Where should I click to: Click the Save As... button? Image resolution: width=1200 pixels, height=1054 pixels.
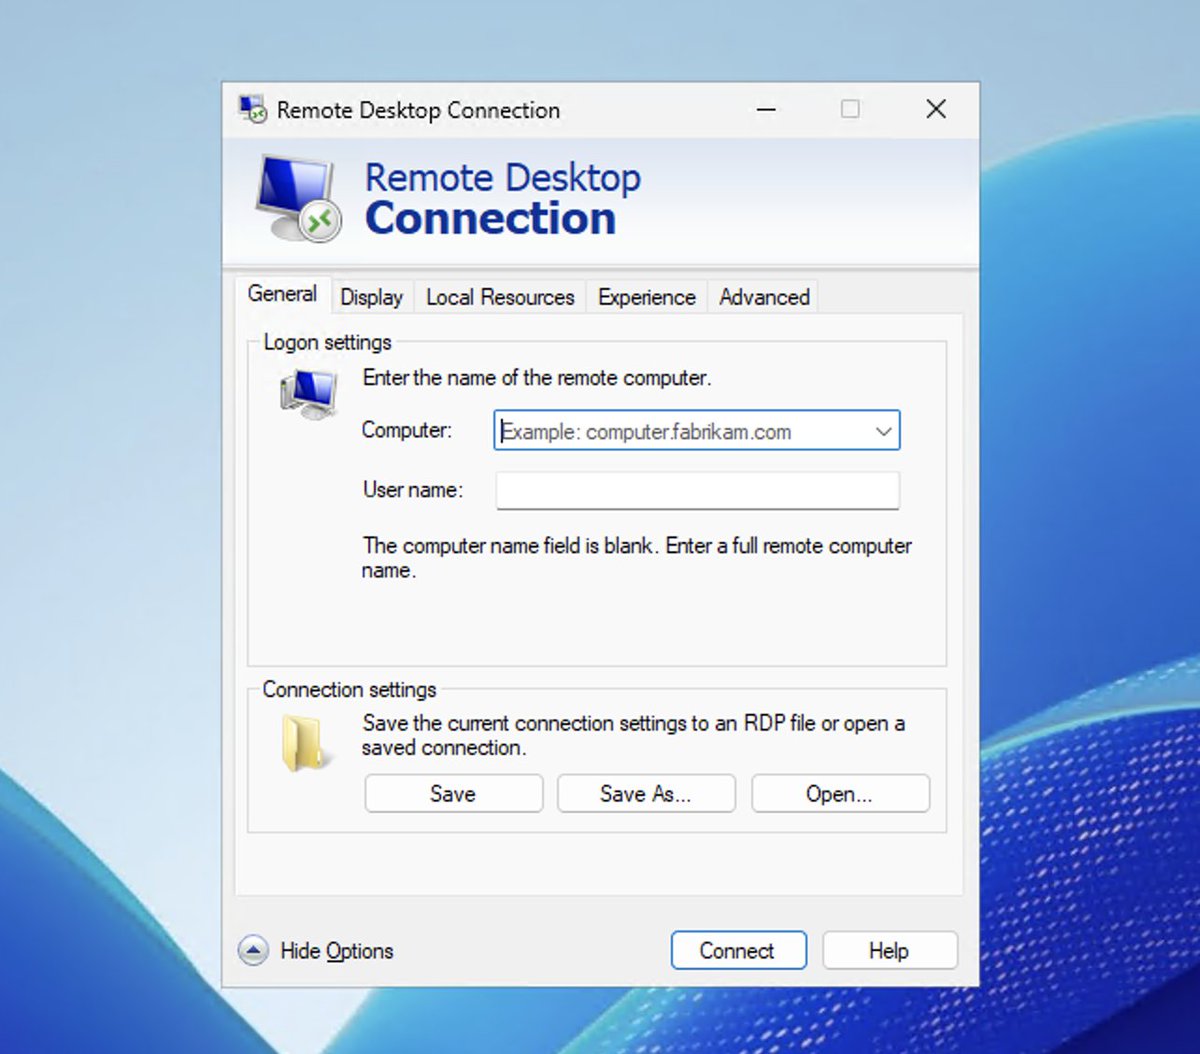click(x=646, y=794)
